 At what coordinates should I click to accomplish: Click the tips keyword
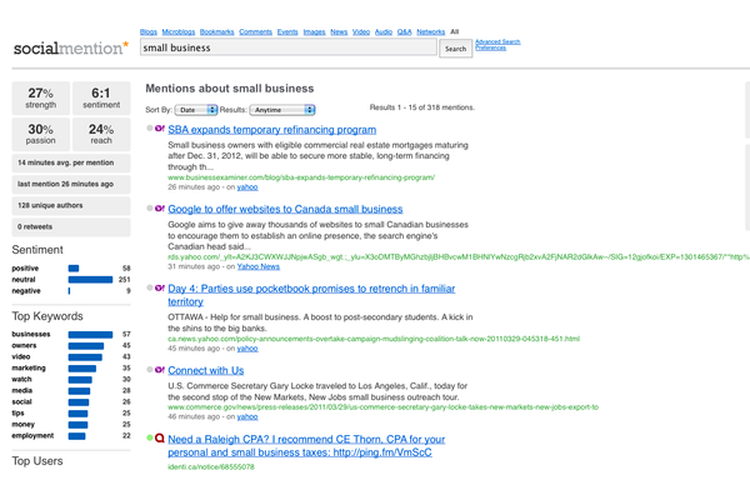18,413
